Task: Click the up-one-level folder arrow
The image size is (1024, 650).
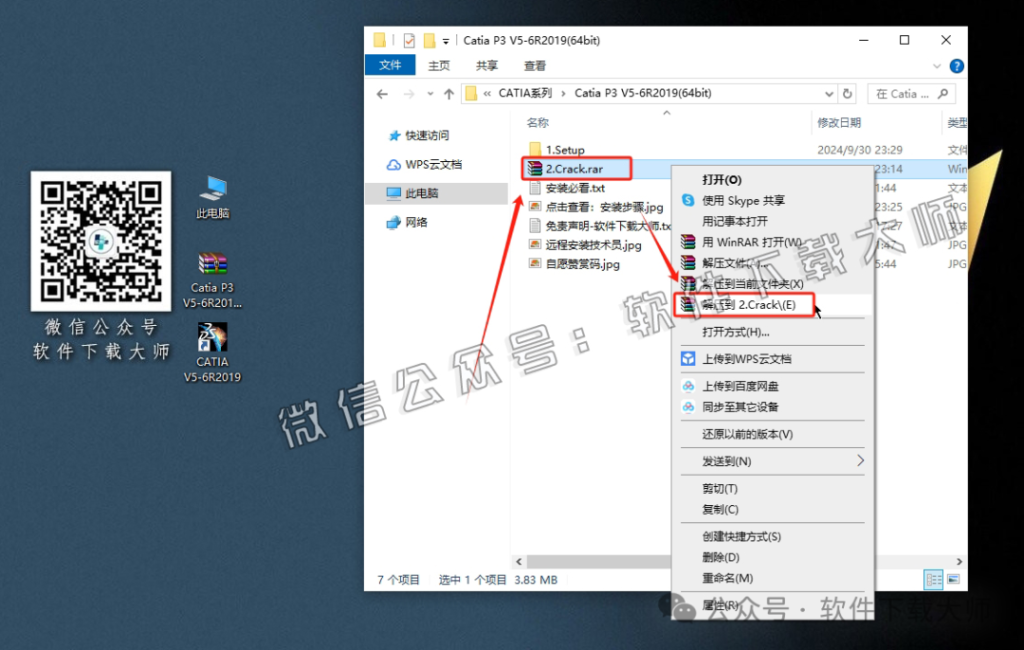Action: [x=449, y=93]
